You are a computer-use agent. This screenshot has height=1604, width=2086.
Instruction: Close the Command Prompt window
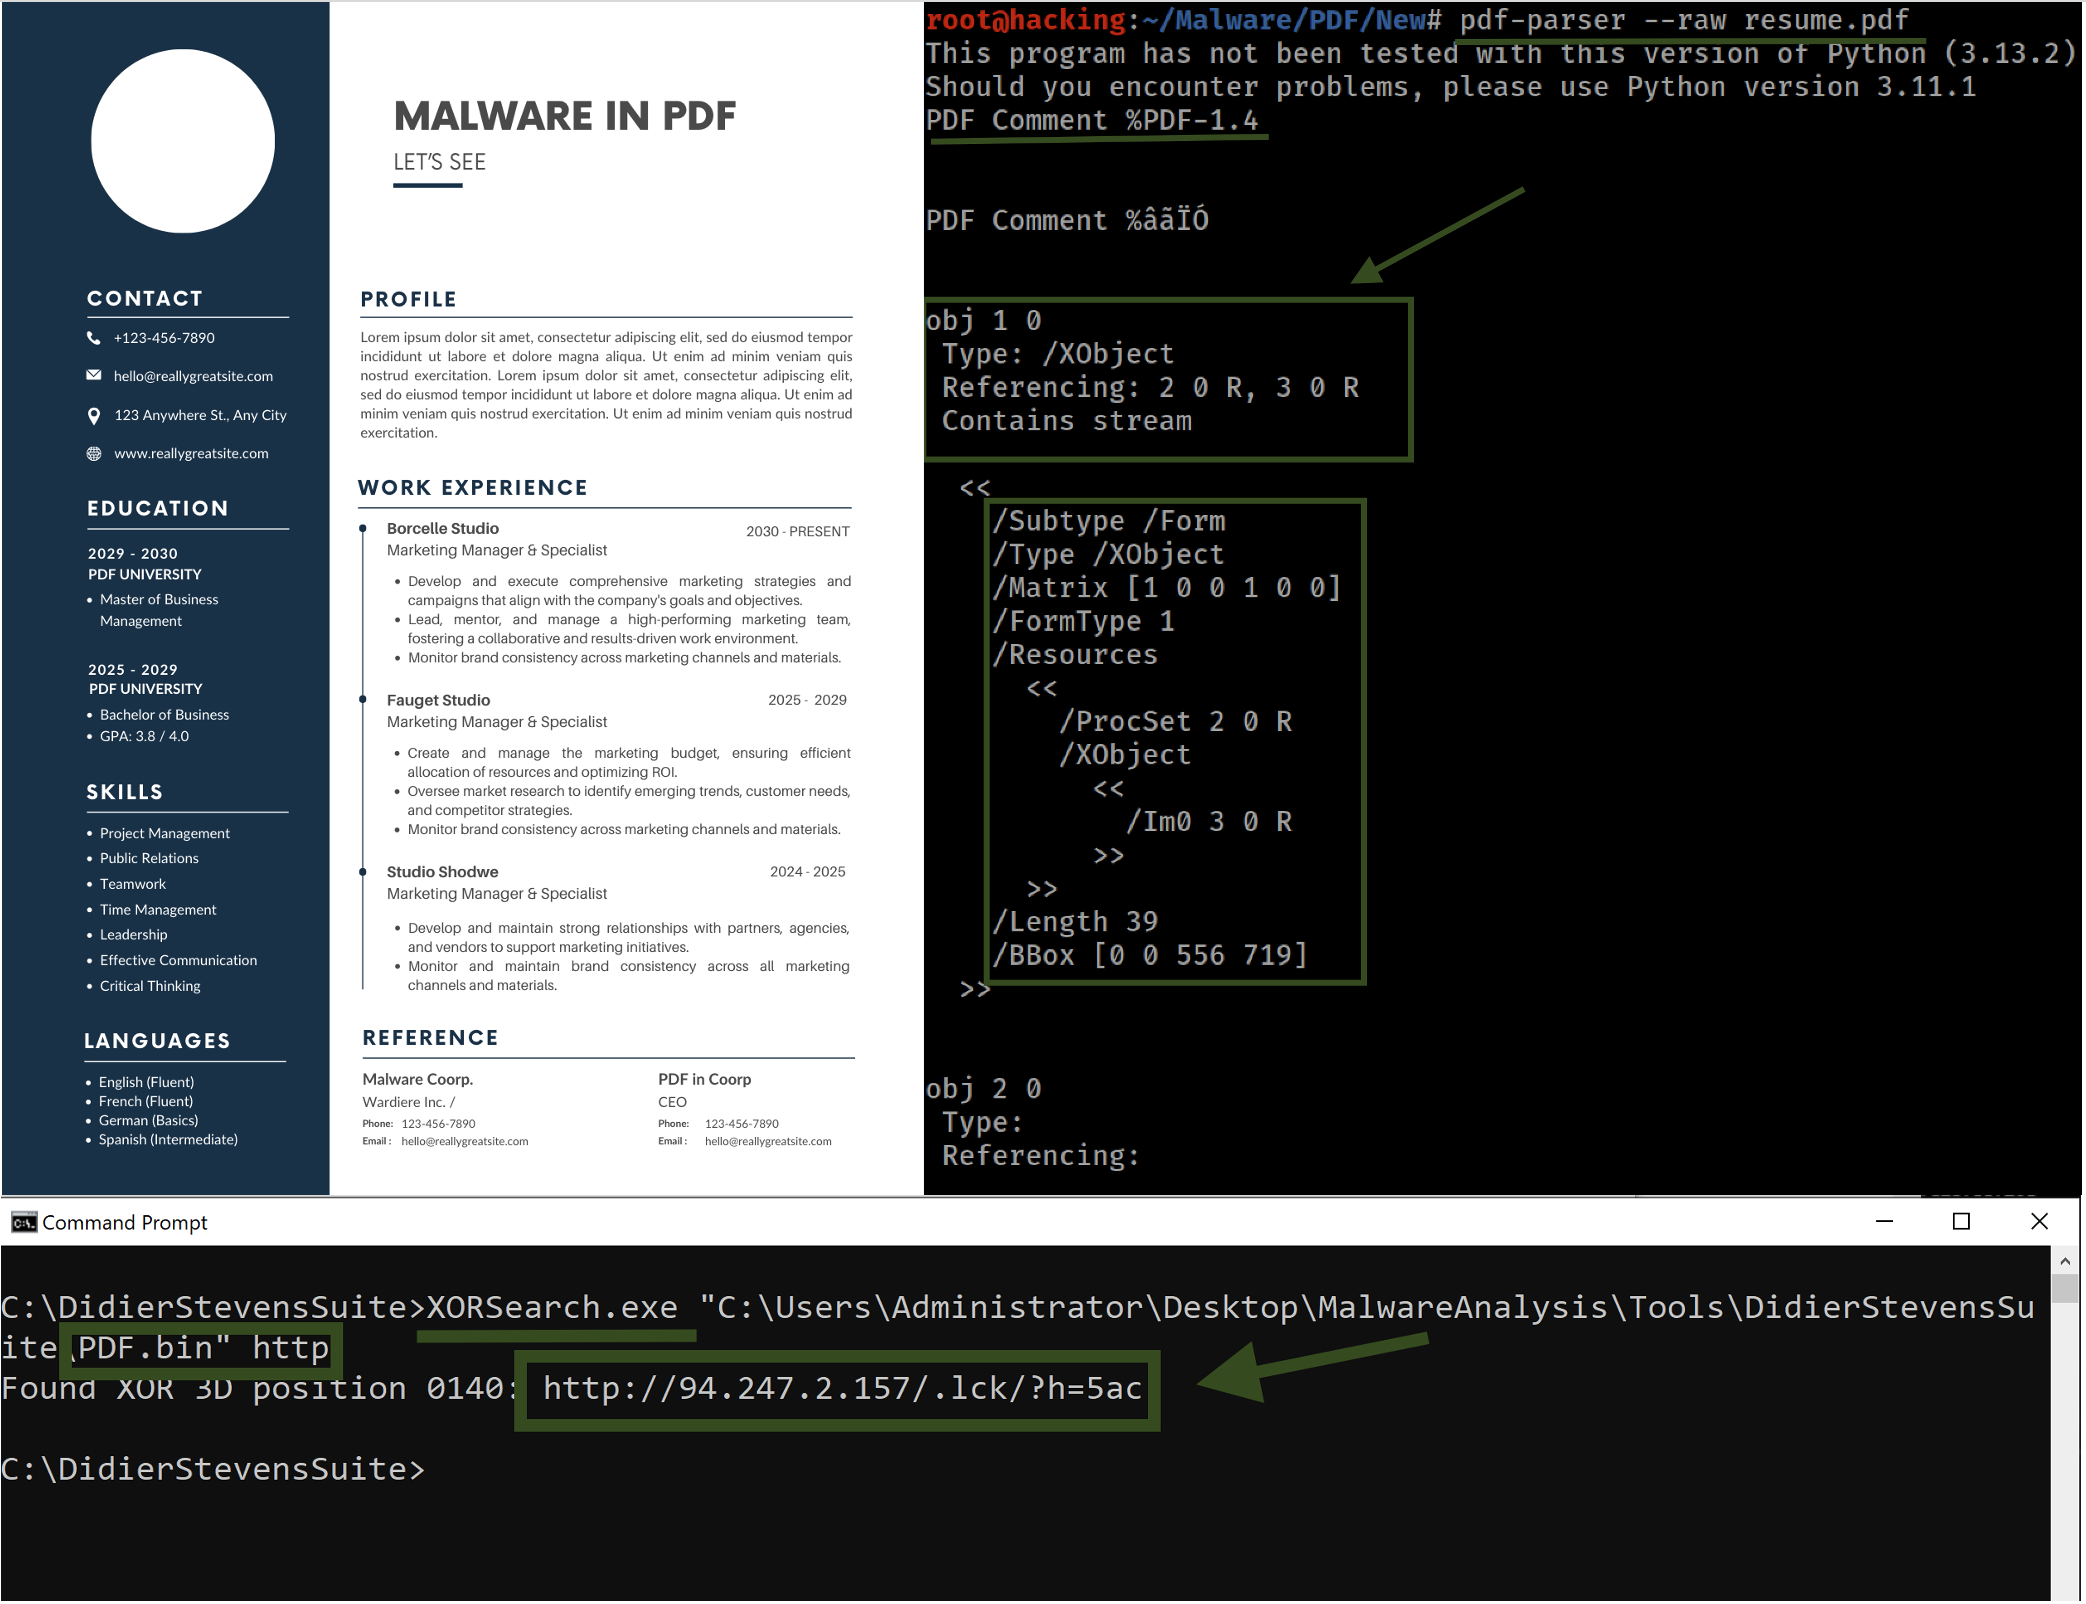pos(2040,1222)
